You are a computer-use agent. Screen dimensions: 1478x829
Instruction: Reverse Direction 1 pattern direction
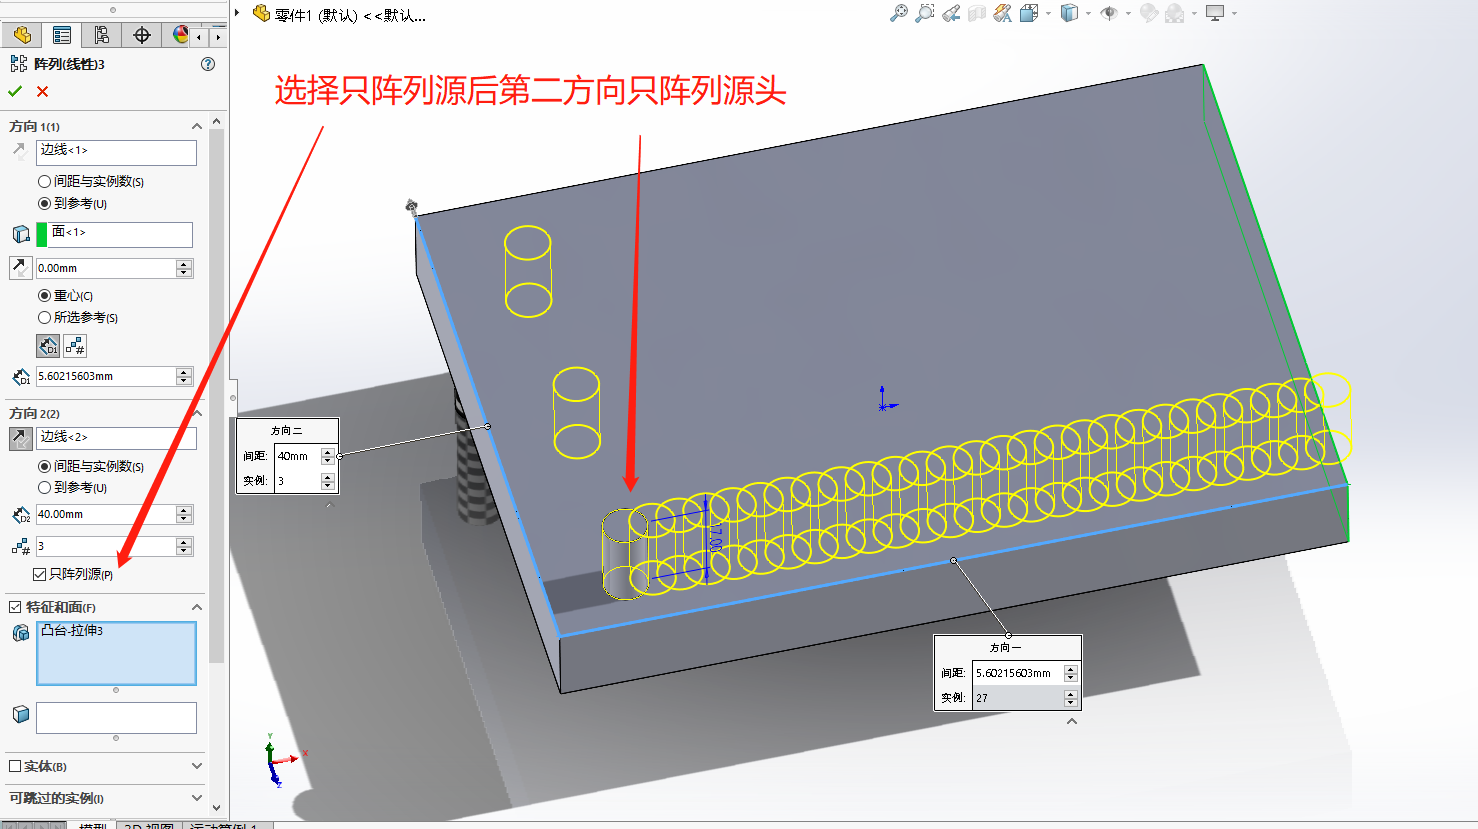pos(20,152)
